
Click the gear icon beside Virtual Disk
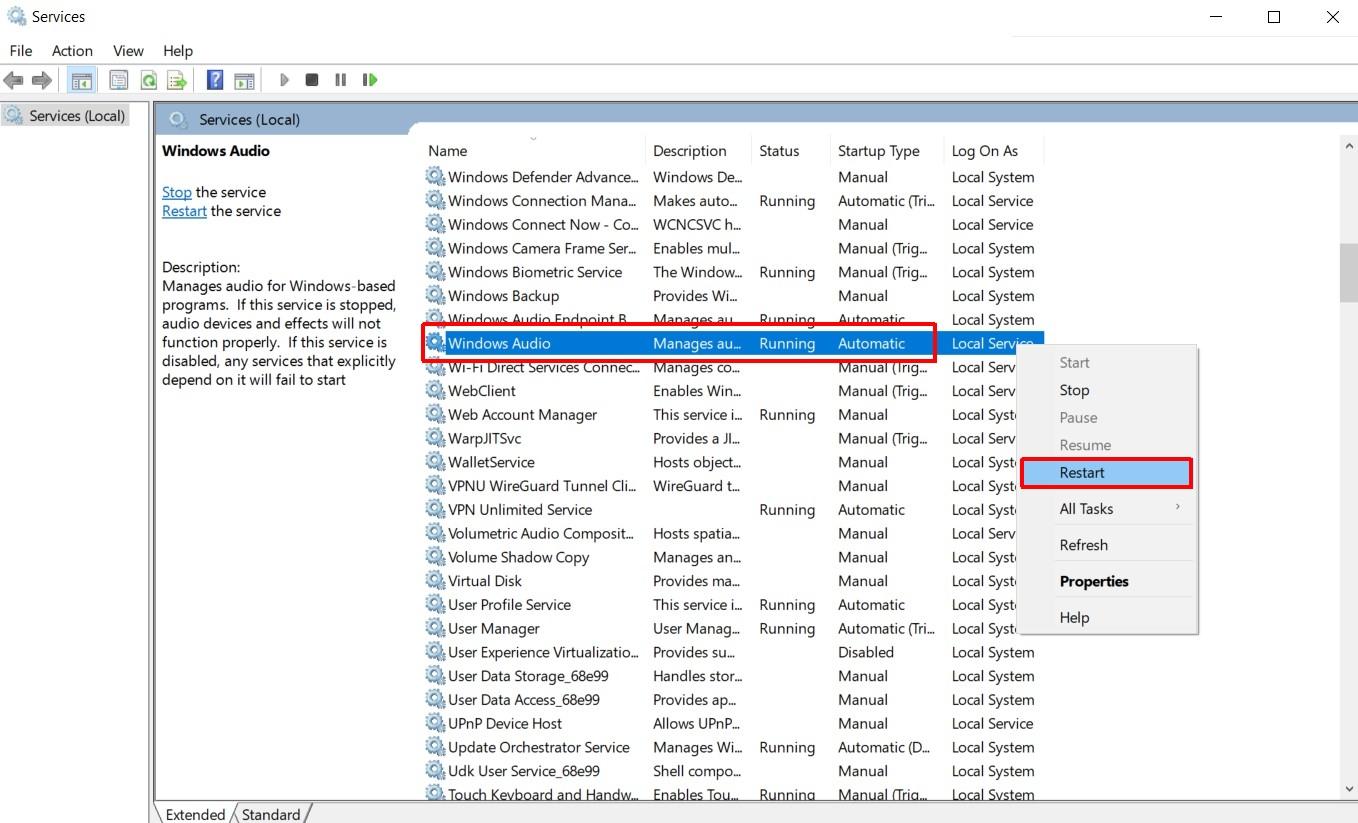[435, 581]
